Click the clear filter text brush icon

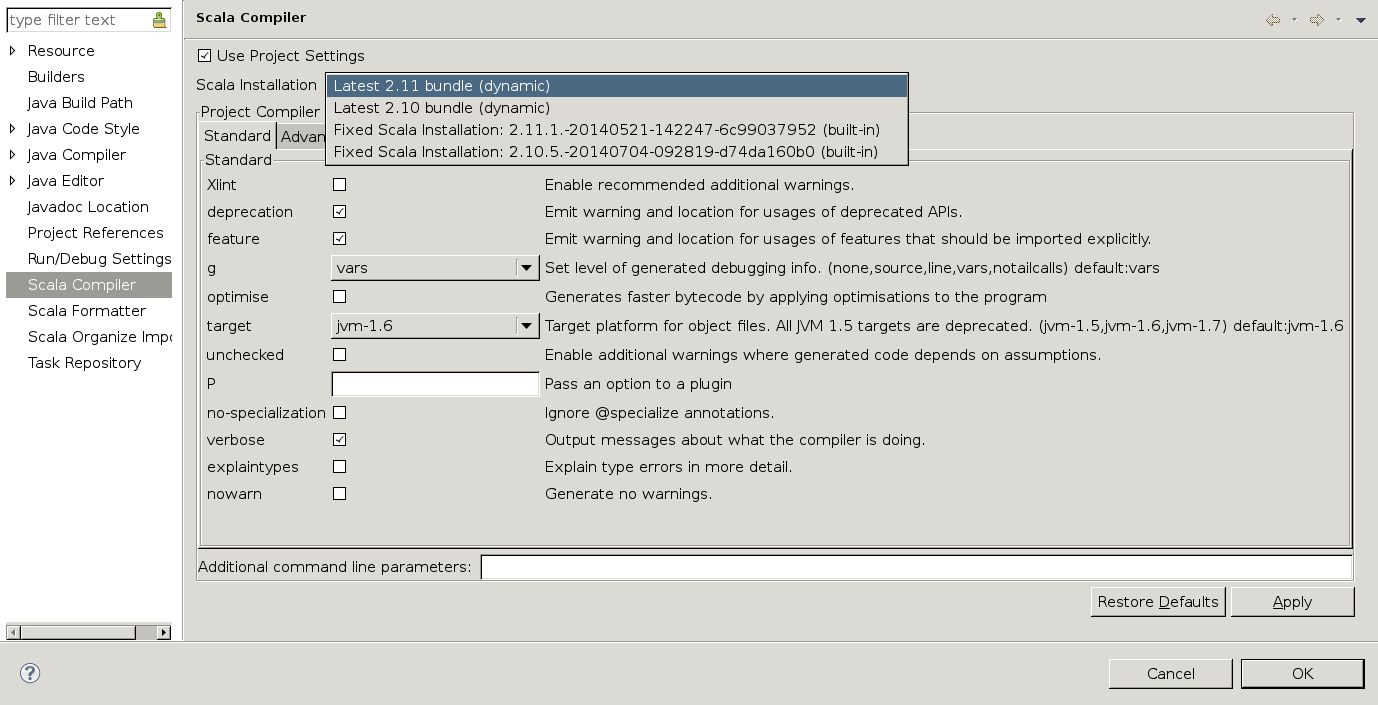tap(160, 20)
